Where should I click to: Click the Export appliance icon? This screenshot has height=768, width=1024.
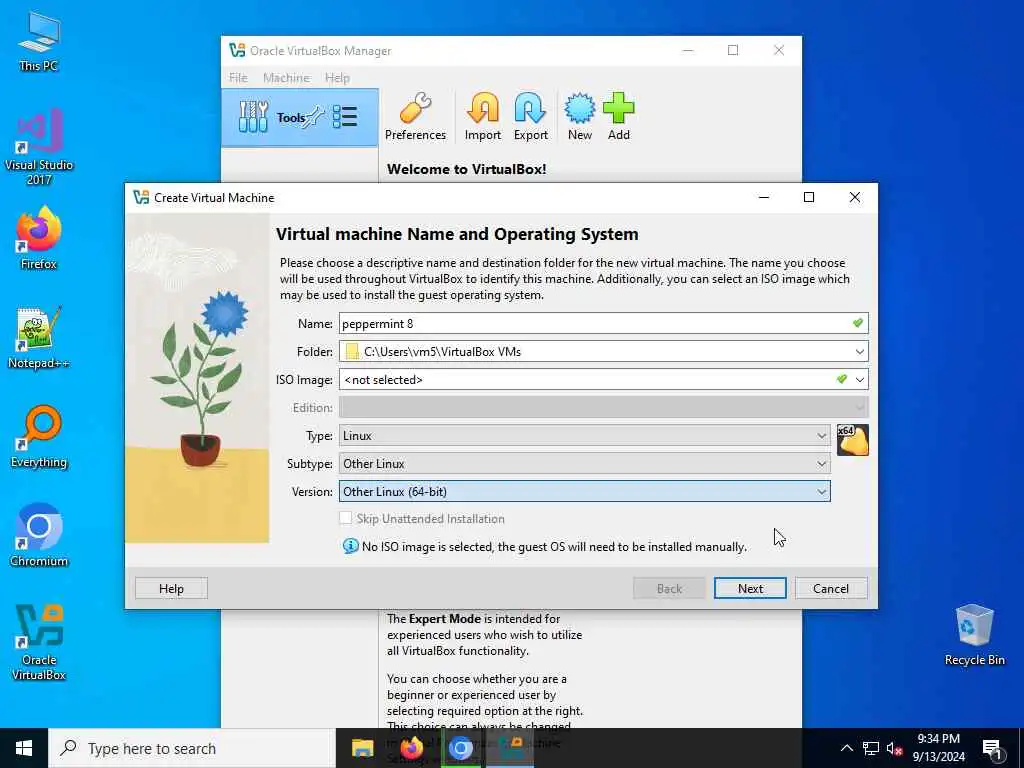point(530,118)
